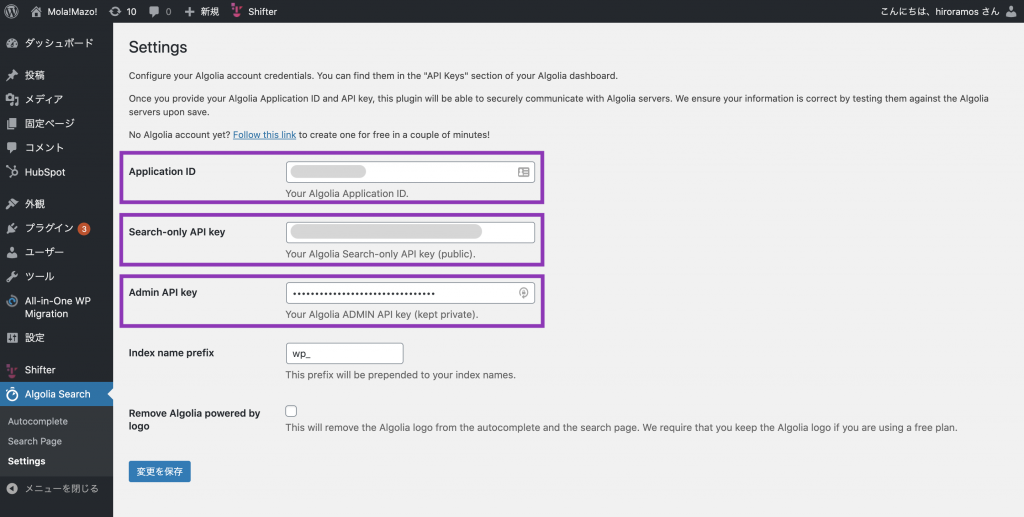1024x517 pixels.
Task: Open the Search Page submenu item
Action: (x=35, y=441)
